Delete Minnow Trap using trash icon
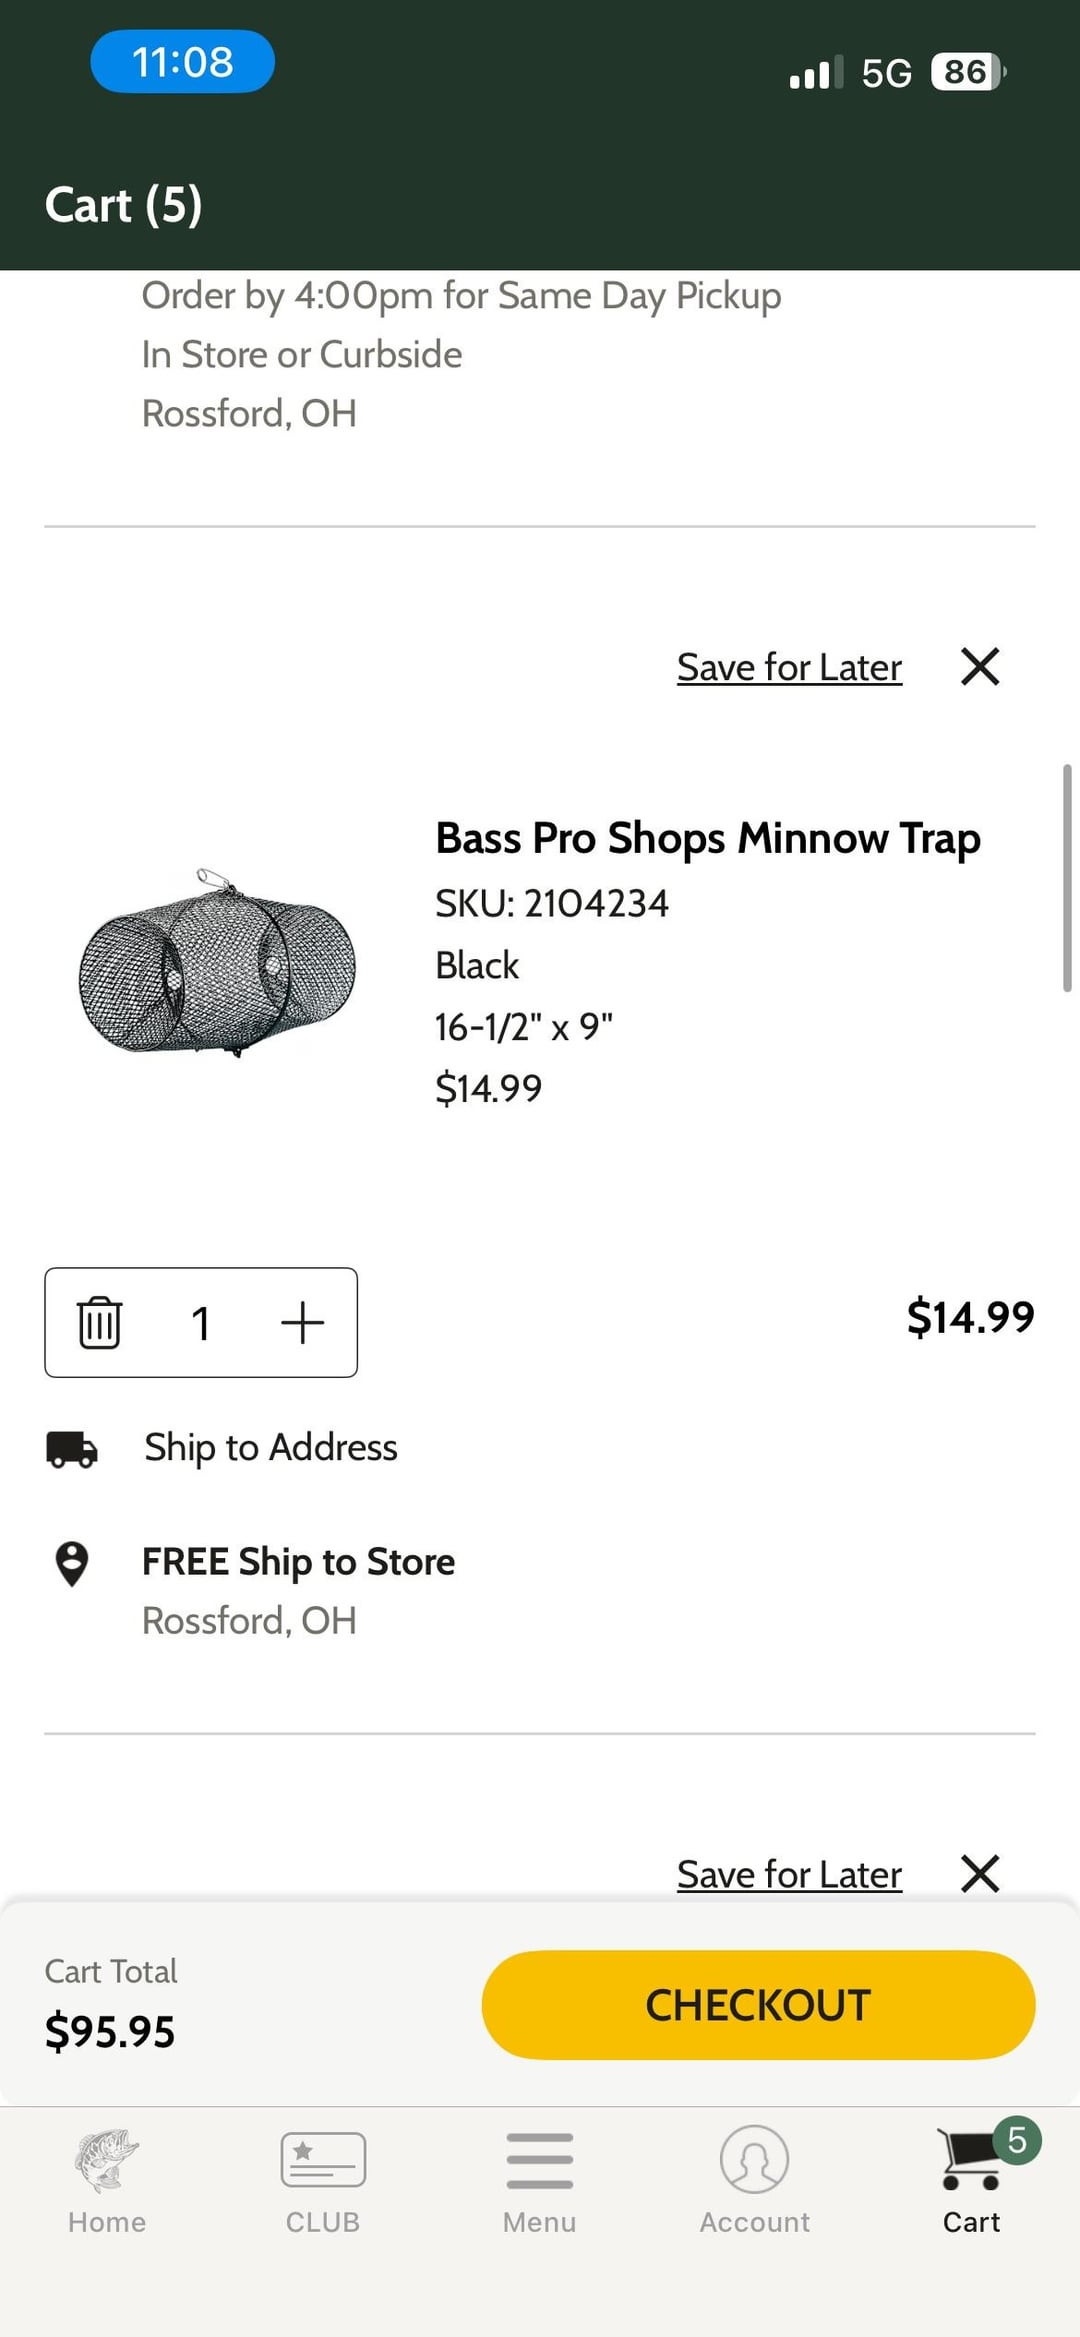The image size is (1080, 2337). (99, 1322)
